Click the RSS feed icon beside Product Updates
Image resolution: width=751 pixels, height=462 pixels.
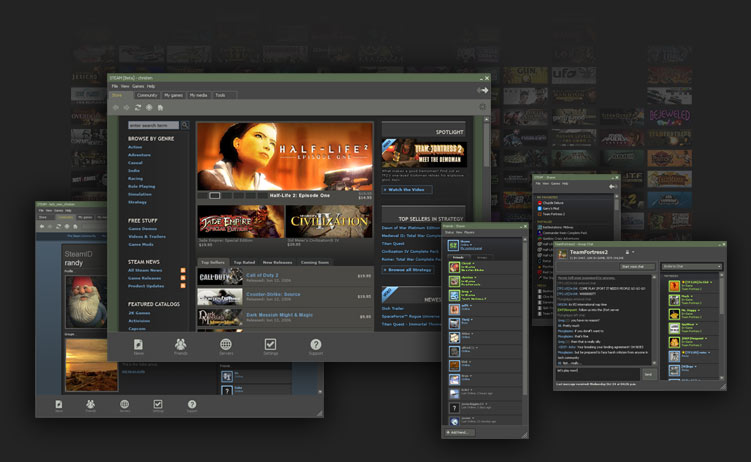click(182, 287)
